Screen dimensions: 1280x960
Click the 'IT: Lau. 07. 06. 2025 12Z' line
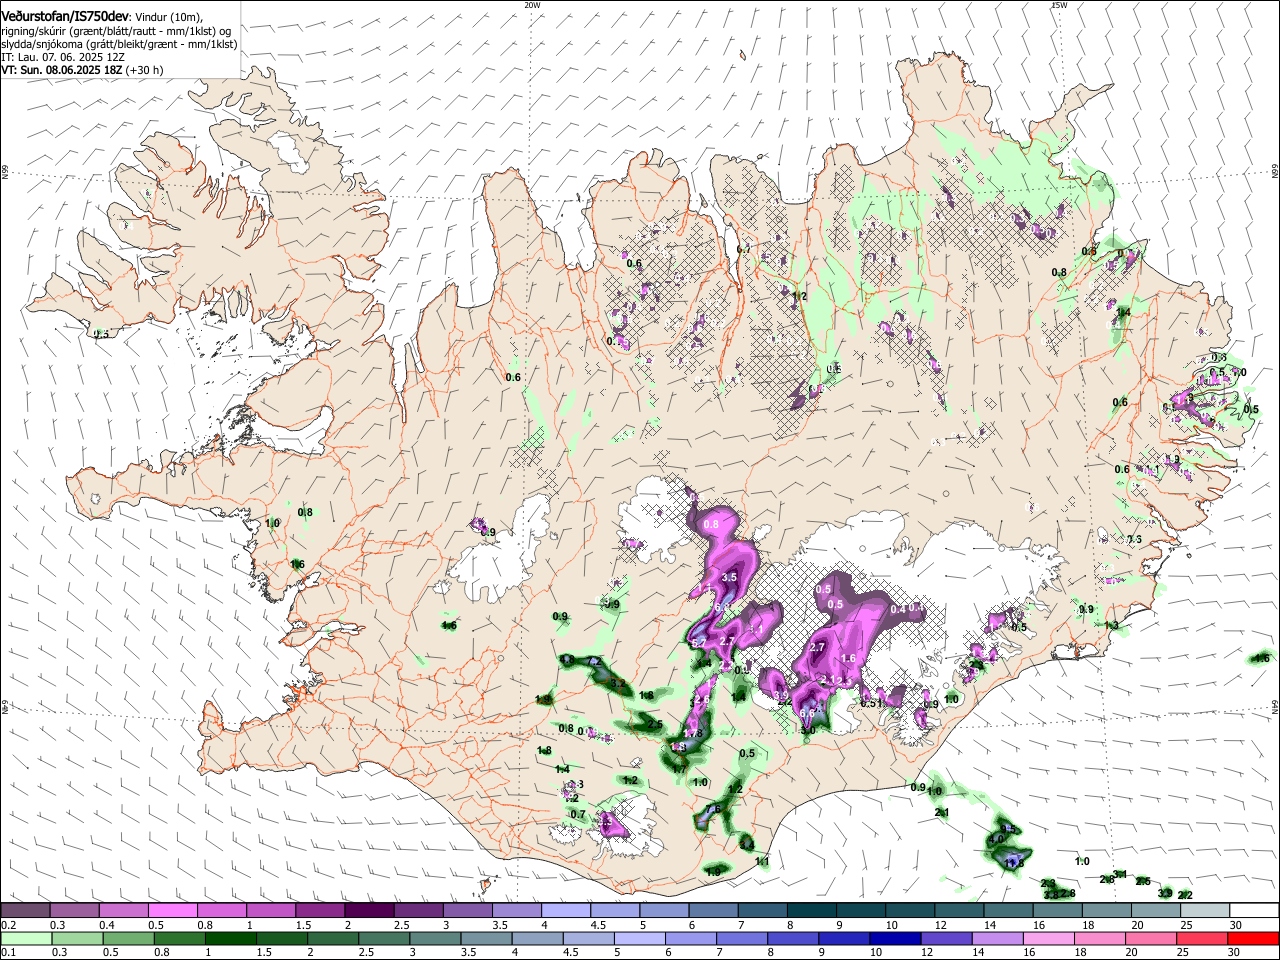(x=63, y=57)
